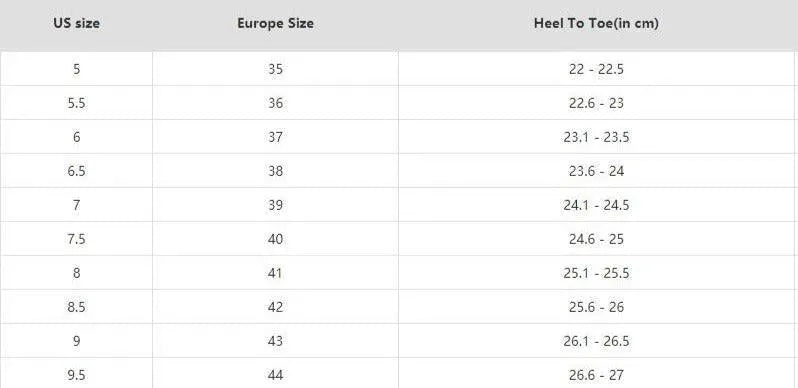
Task: Select Europe size 41 cell
Action: click(275, 273)
